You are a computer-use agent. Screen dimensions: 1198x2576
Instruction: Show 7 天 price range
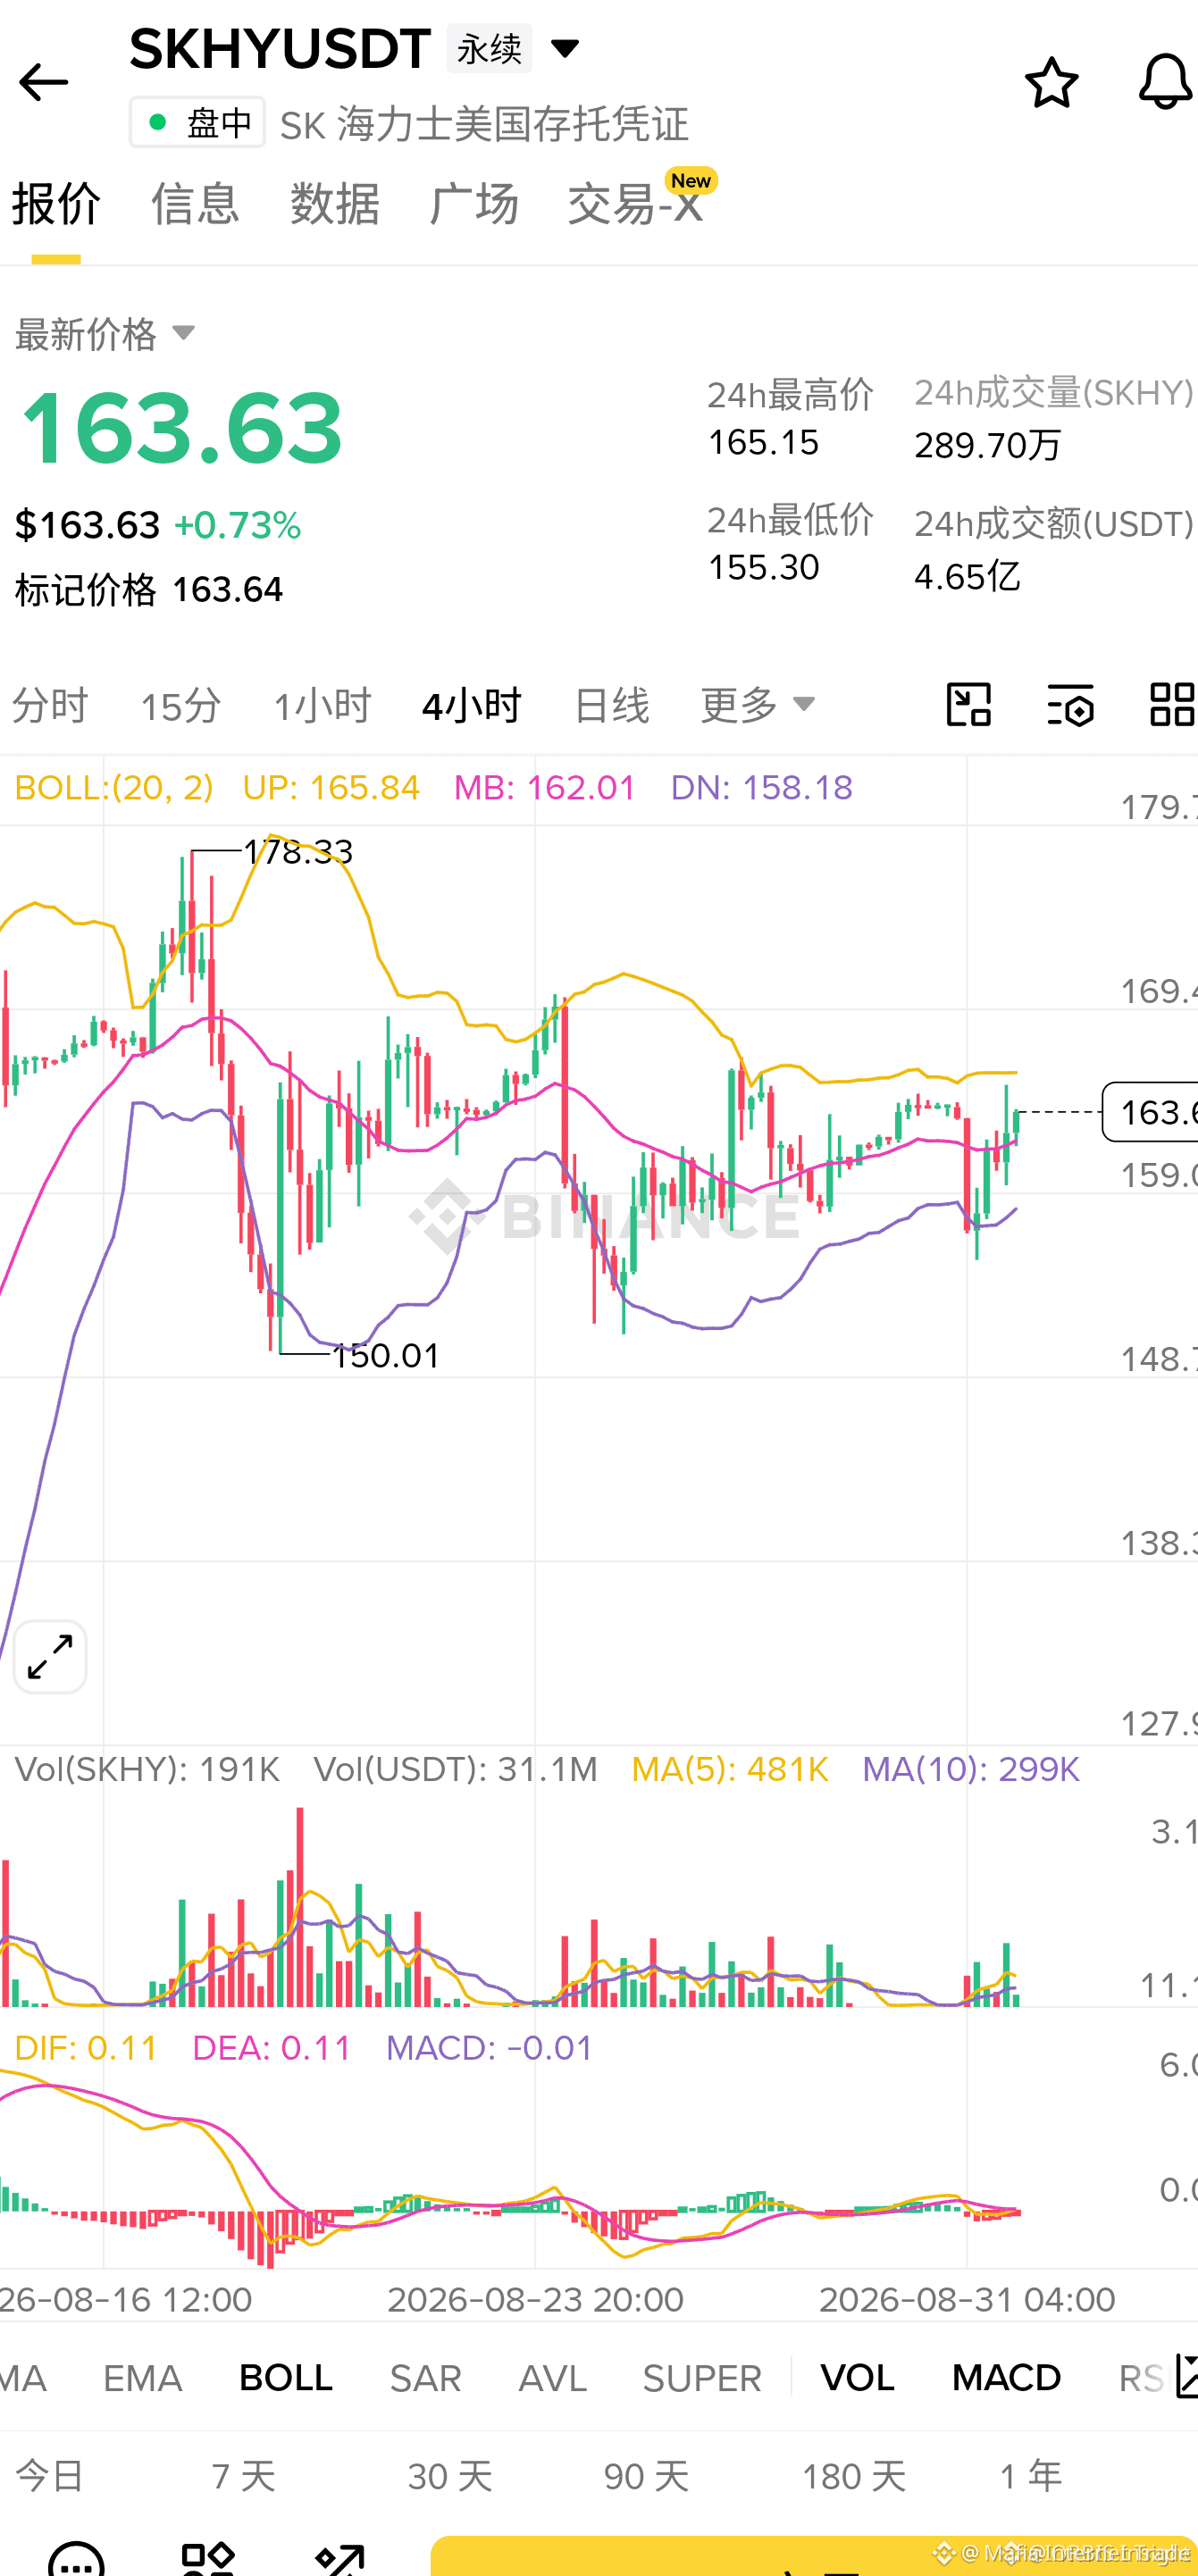pos(243,2476)
